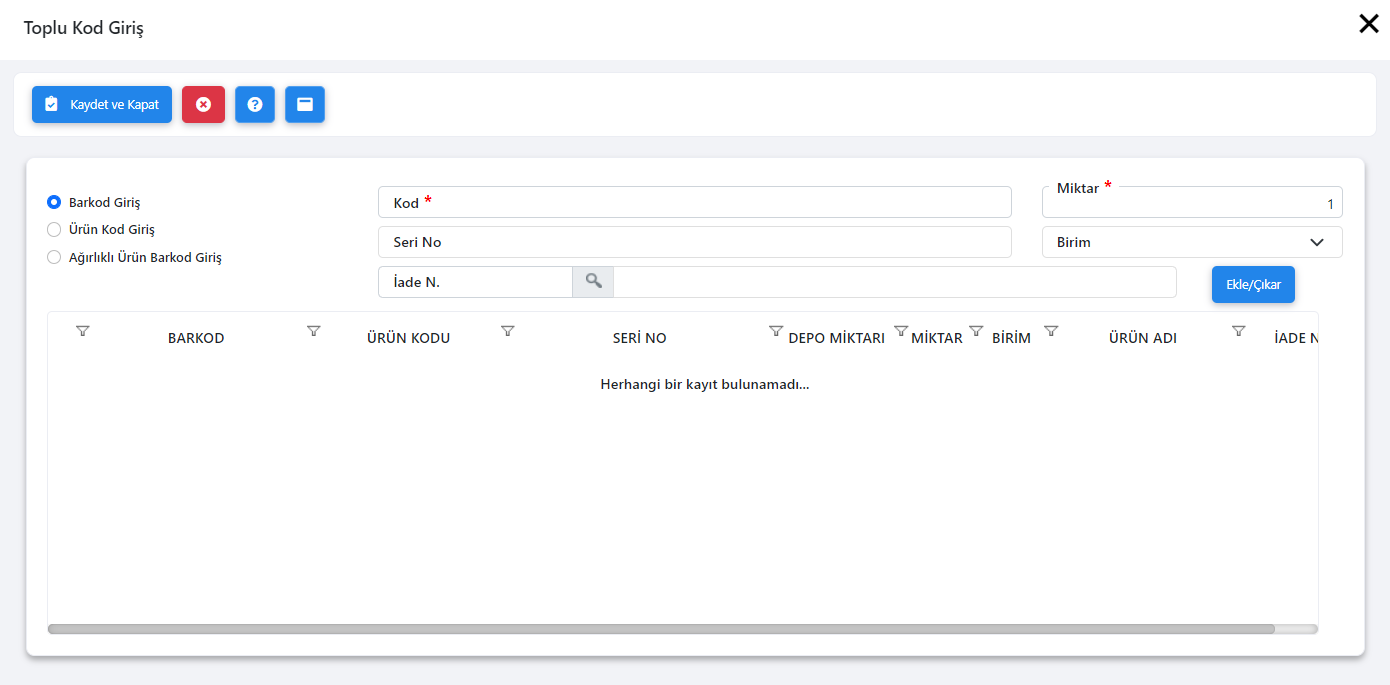
Task: Select the Barkod Giriş radio button
Action: click(54, 202)
